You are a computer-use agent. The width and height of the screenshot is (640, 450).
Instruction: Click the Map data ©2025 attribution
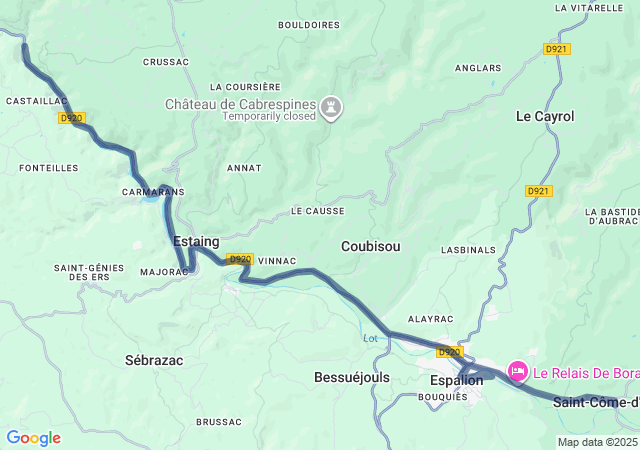point(598,442)
